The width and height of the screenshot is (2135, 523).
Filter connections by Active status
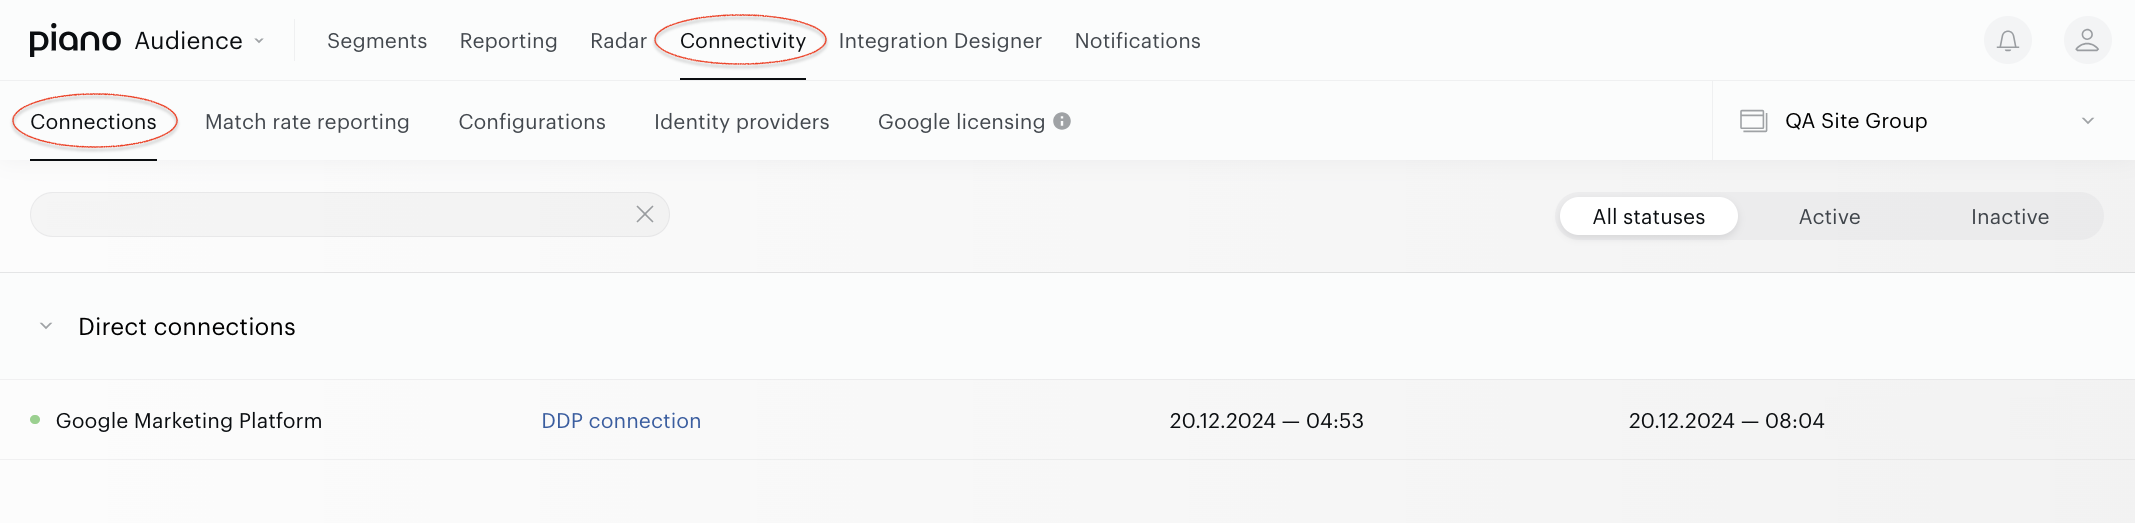(1829, 216)
